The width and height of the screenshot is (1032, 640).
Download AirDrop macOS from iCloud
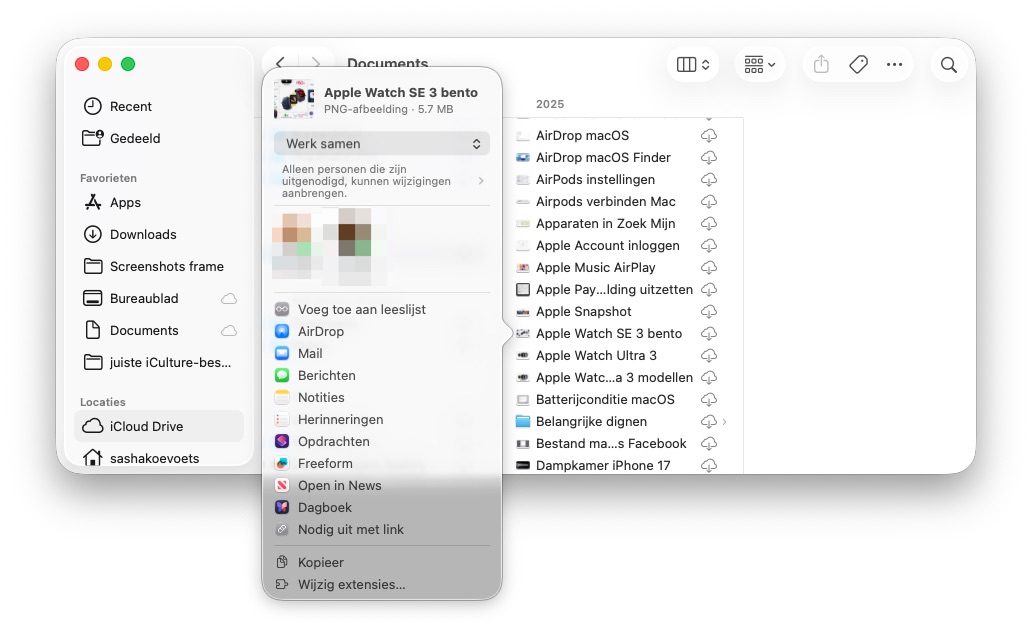tap(708, 135)
